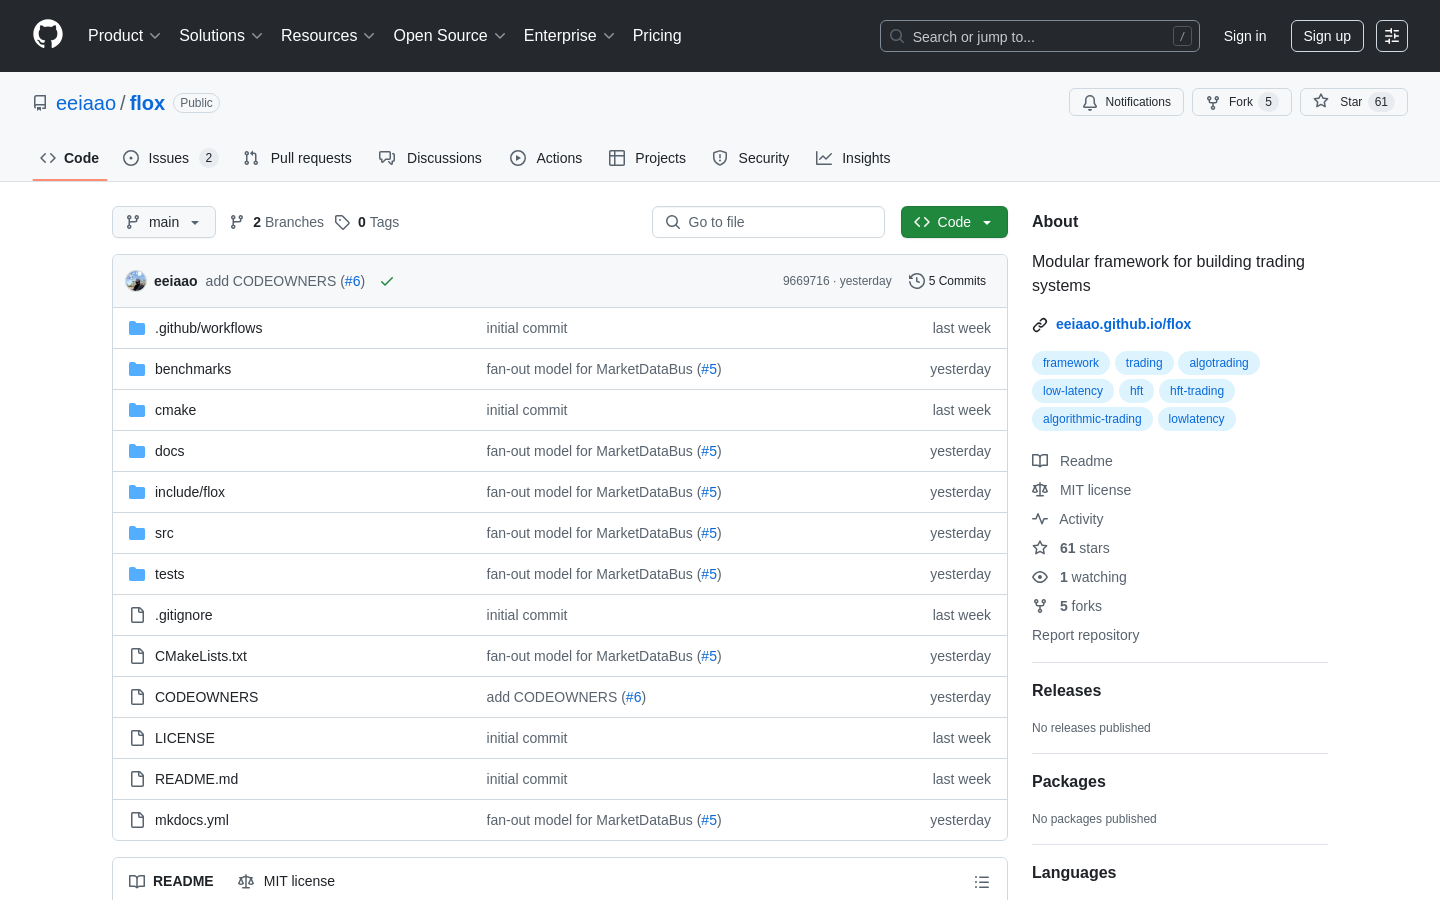Fork the repository
1440x900 pixels.
pos(1242,102)
